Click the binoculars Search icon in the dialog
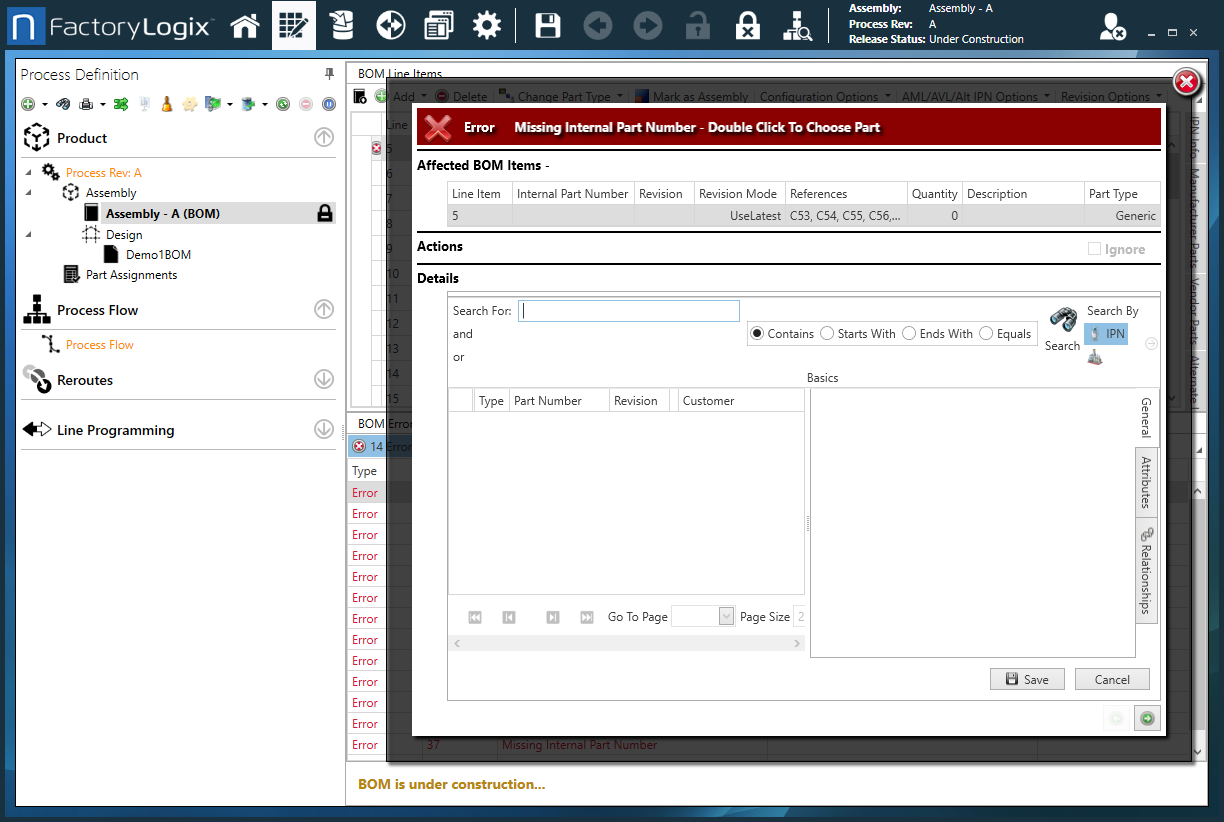1224x822 pixels. click(x=1062, y=317)
